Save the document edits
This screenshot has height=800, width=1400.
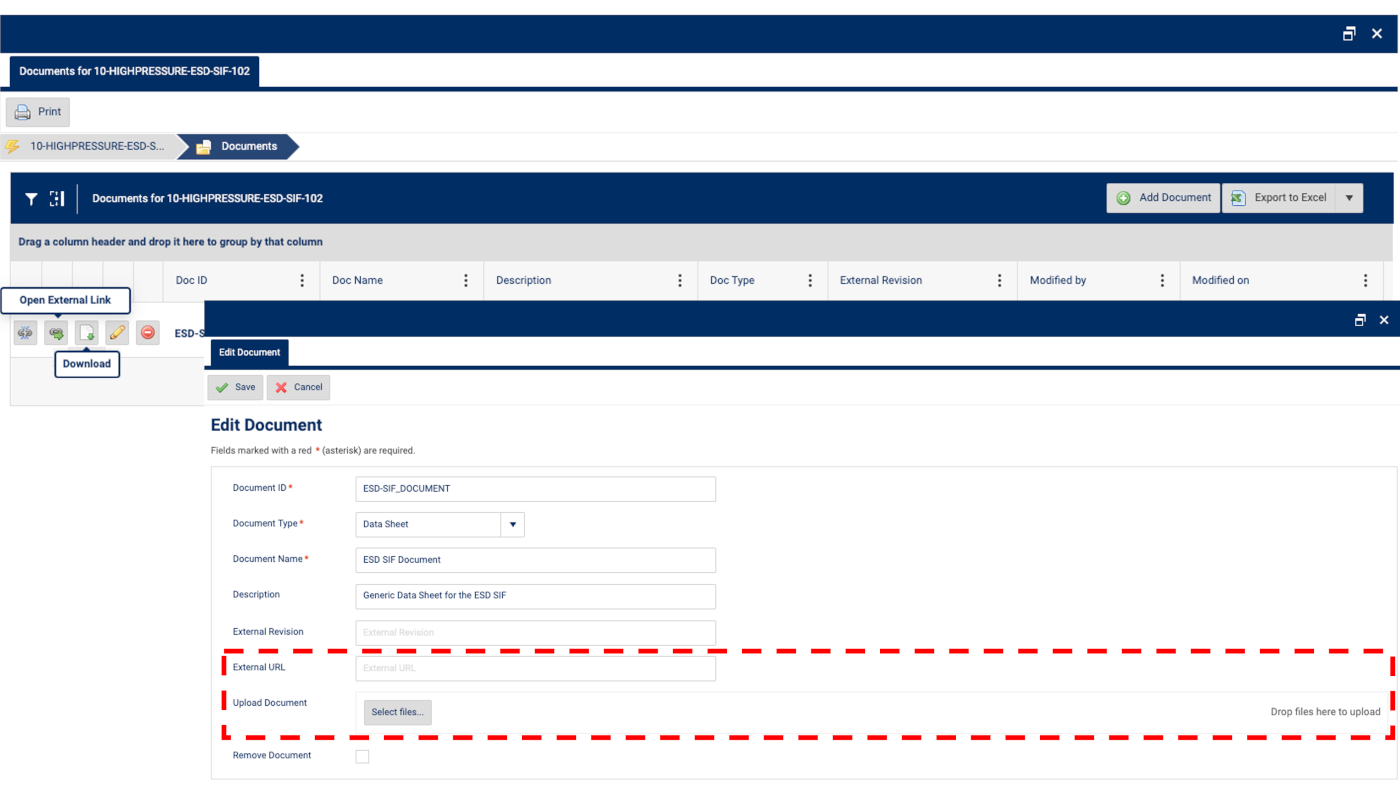pyautogui.click(x=236, y=387)
